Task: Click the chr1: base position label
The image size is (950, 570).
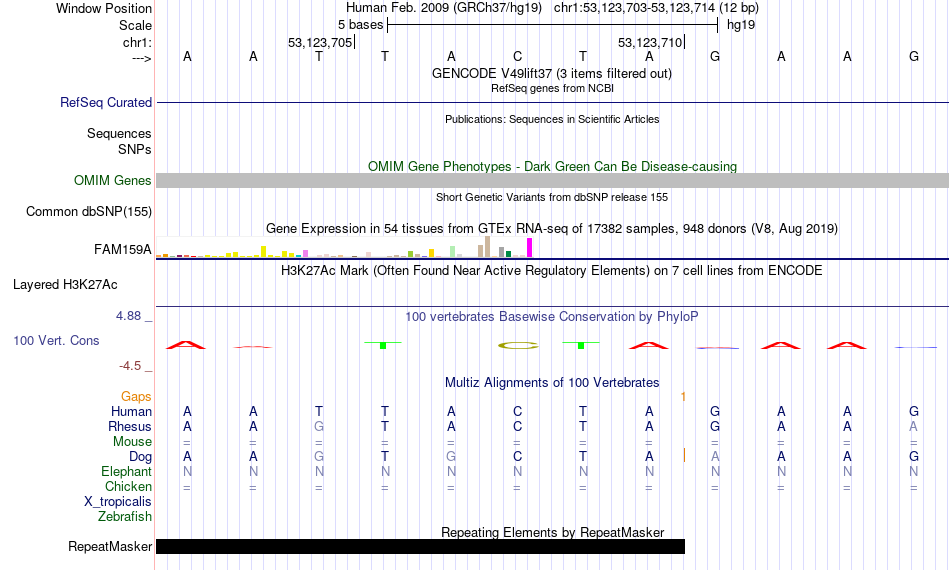Action: (137, 42)
